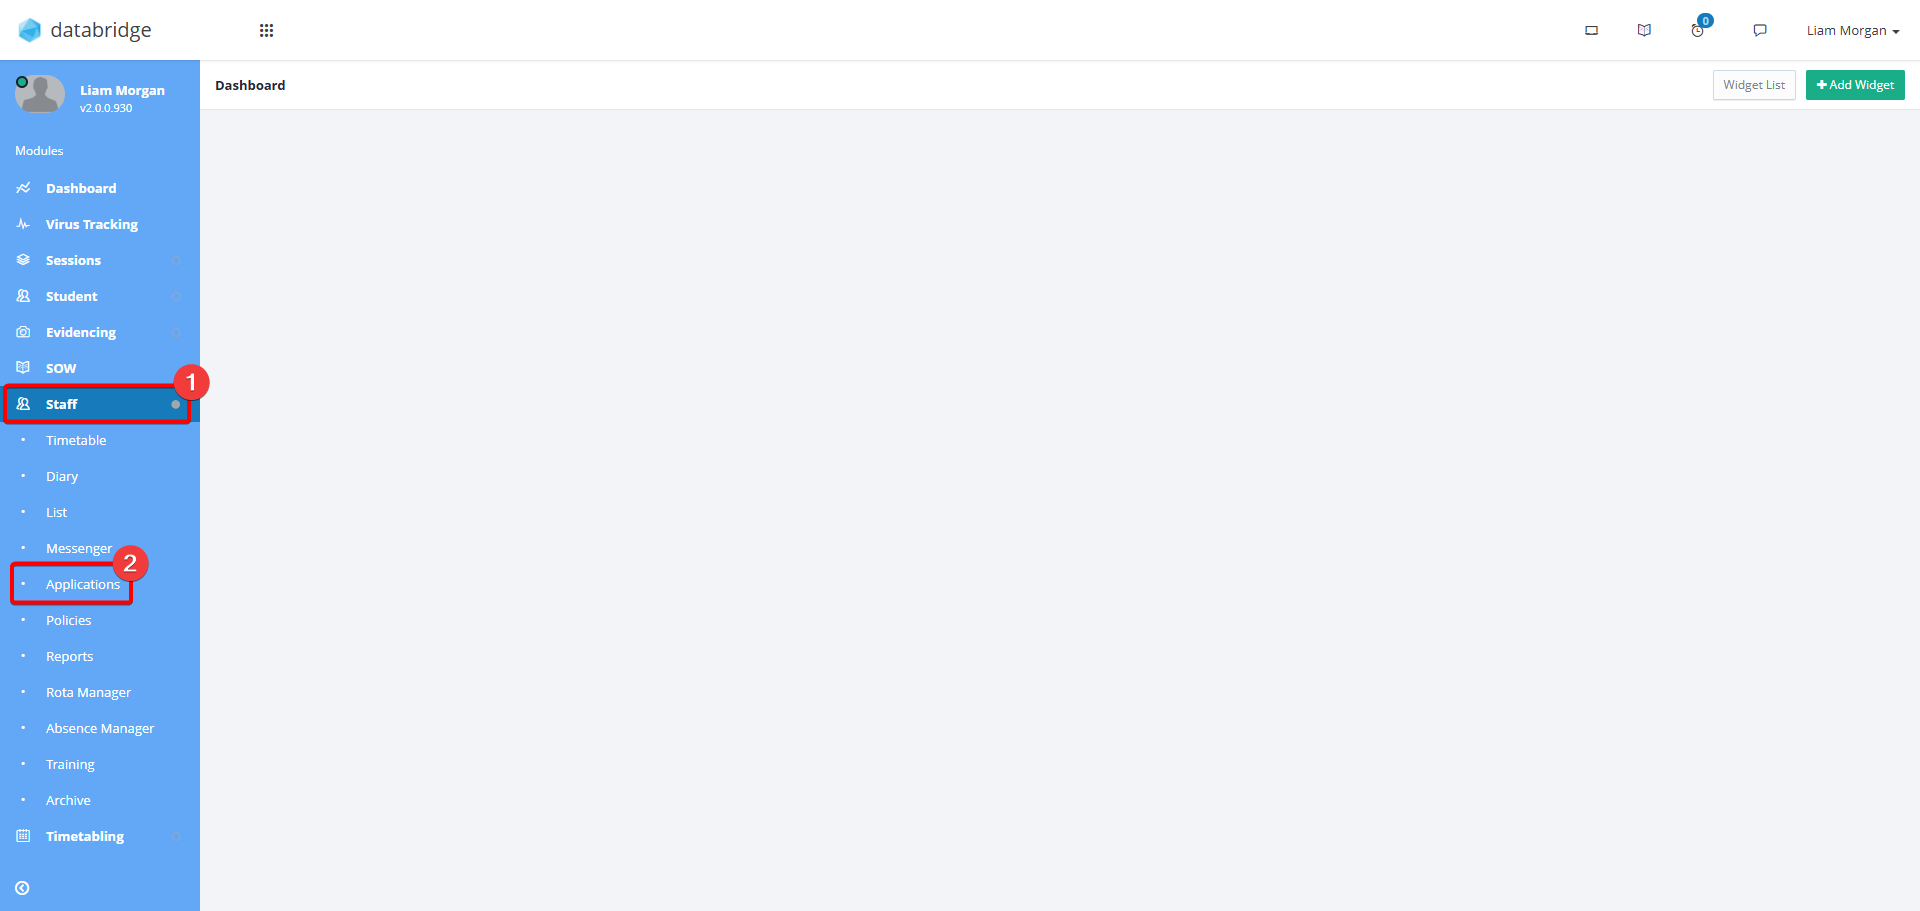
Task: Open Absence Manager in Staff menu
Action: pyautogui.click(x=100, y=728)
